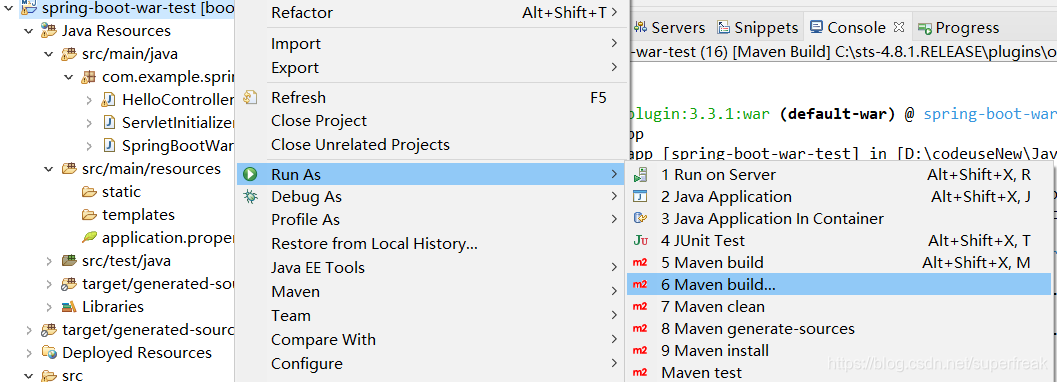Click the Libraries books icon
The image size is (1057, 382).
(x=69, y=307)
